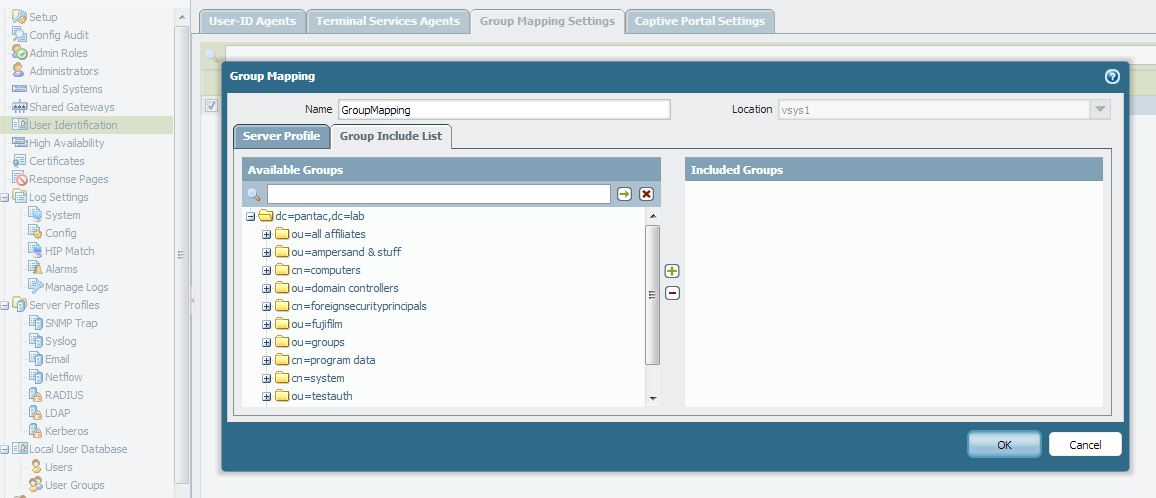Click the green arrow apply-filter icon

624,194
